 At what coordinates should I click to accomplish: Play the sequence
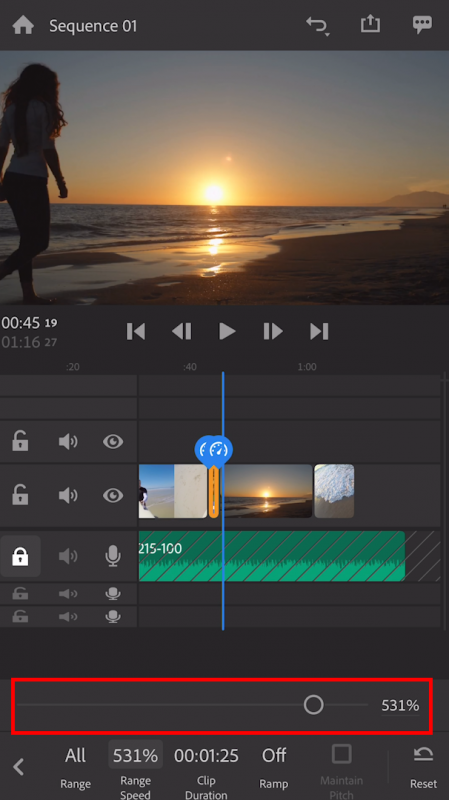pos(227,332)
